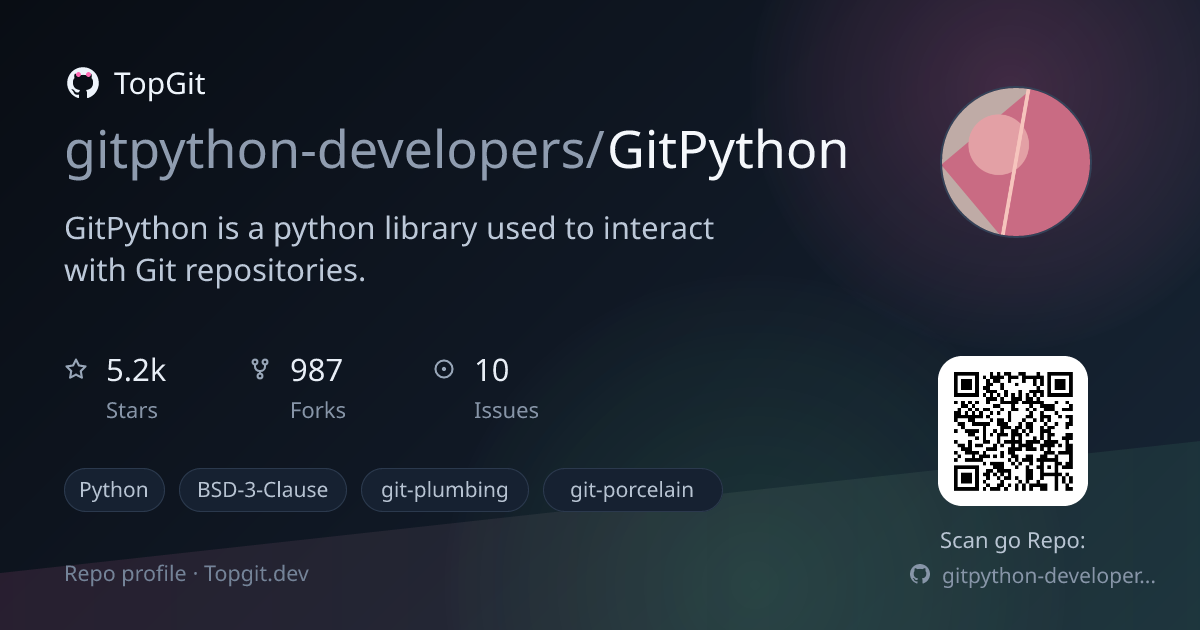Click the Issues label
1200x630 pixels.
[x=506, y=411]
